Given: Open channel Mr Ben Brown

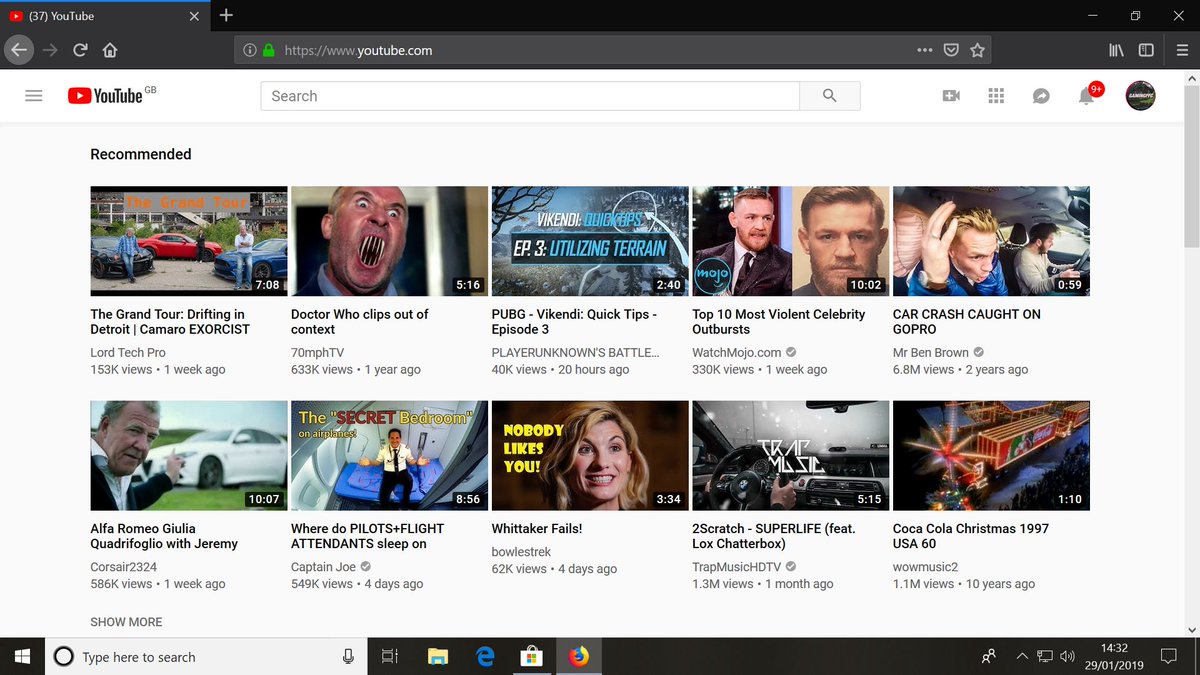Looking at the screenshot, I should 931,353.
